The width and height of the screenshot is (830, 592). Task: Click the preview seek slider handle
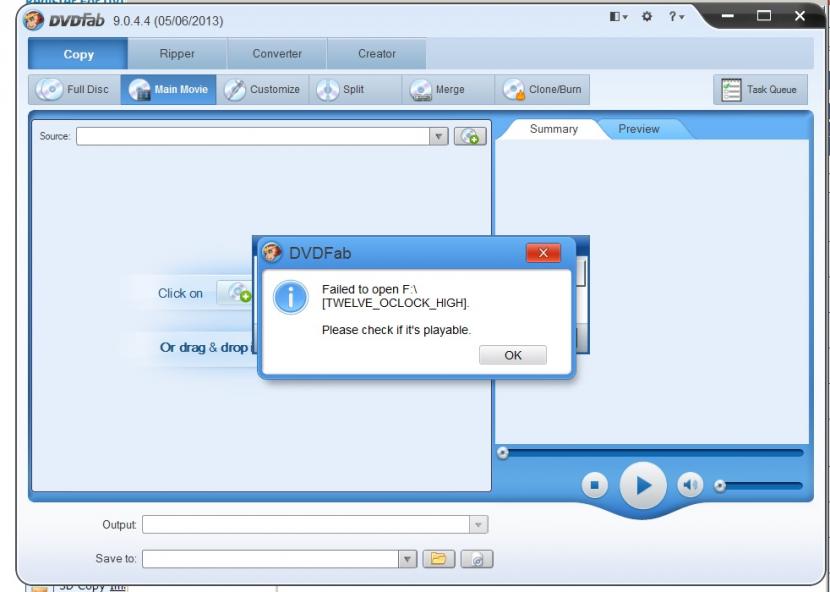point(502,453)
